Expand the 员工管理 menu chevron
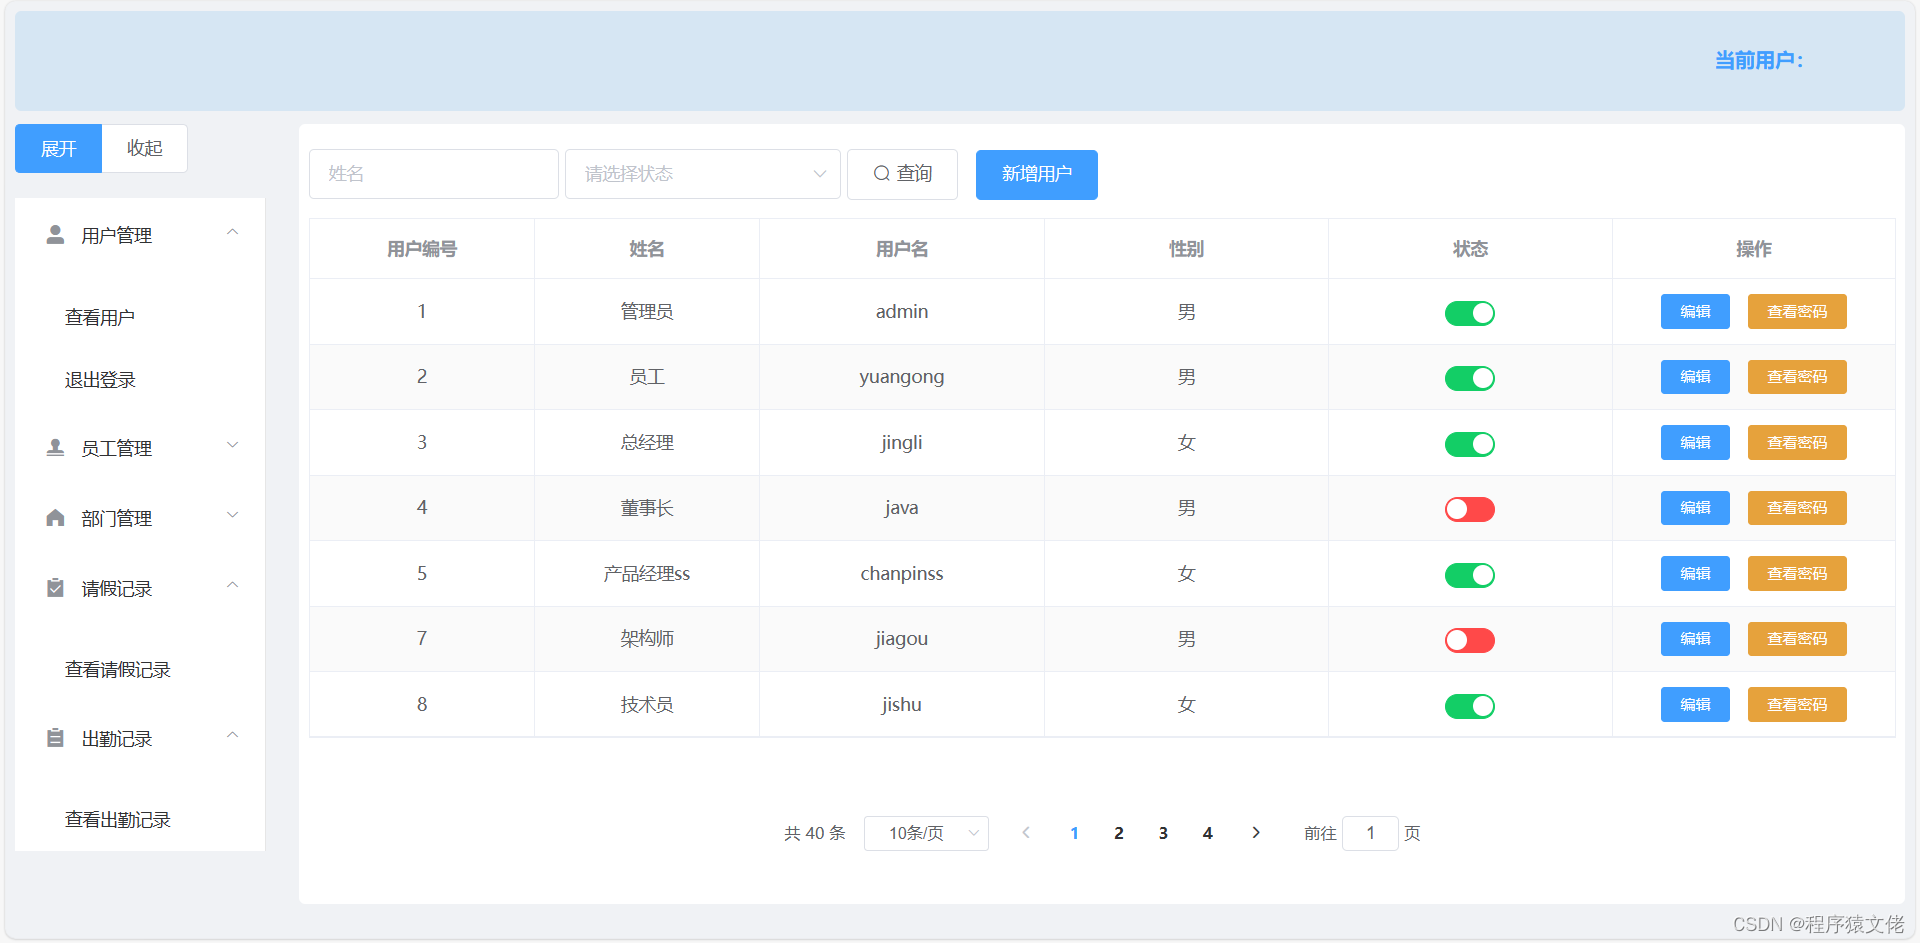Image resolution: width=1920 pixels, height=943 pixels. (232, 445)
